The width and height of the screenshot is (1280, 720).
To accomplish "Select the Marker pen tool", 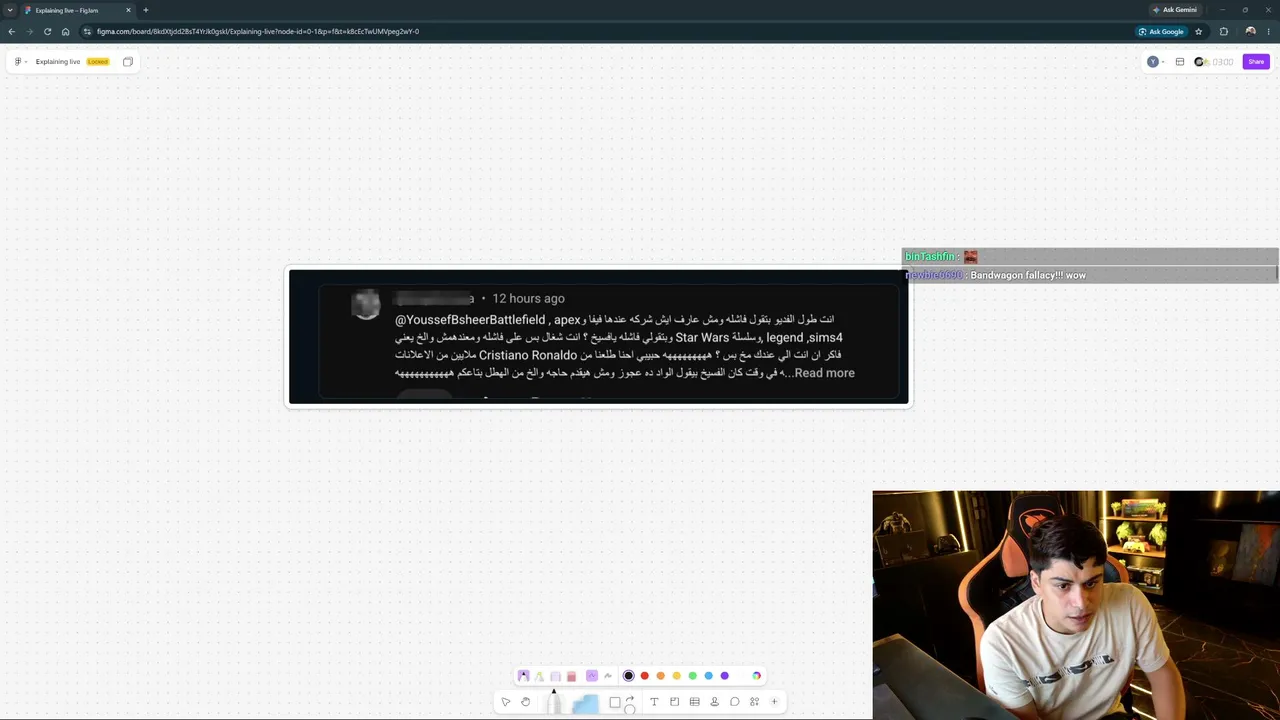I will pos(523,676).
